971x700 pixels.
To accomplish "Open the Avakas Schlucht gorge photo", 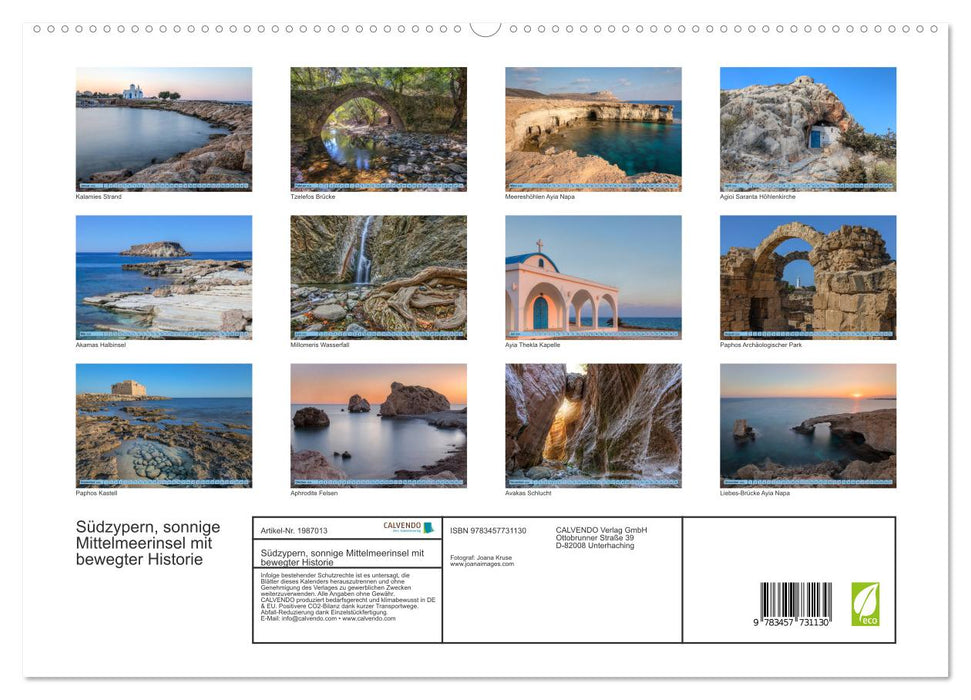I will 593,425.
